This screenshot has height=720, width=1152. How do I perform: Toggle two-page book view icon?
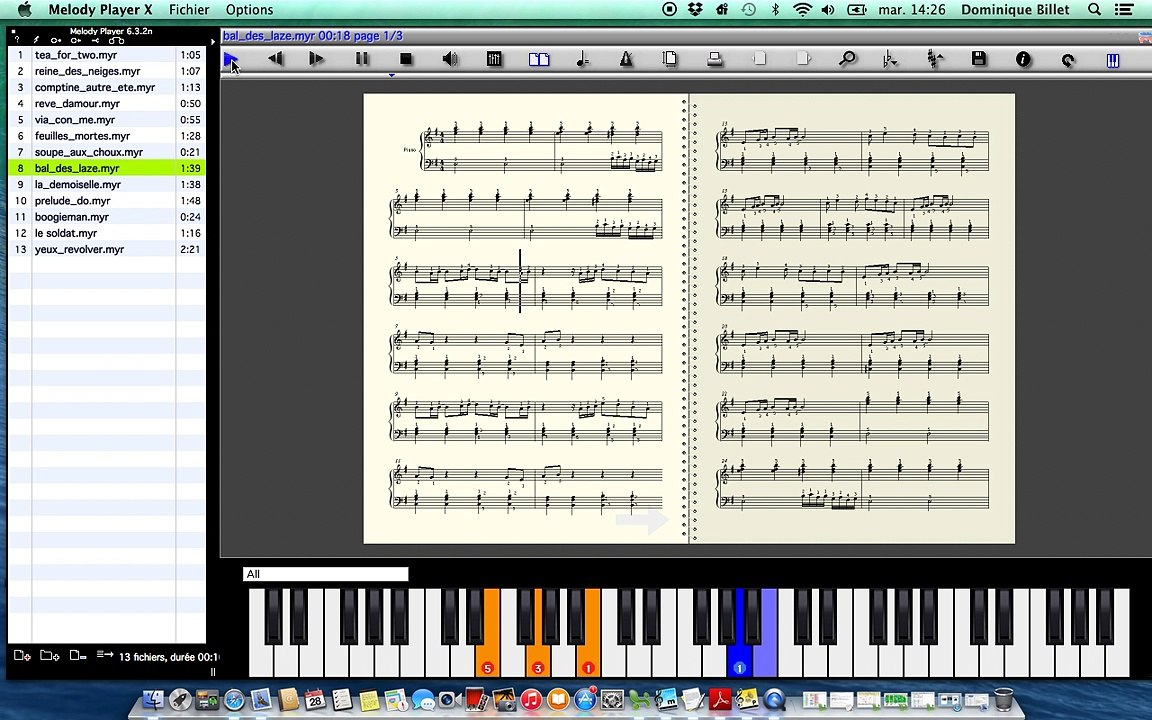point(538,60)
